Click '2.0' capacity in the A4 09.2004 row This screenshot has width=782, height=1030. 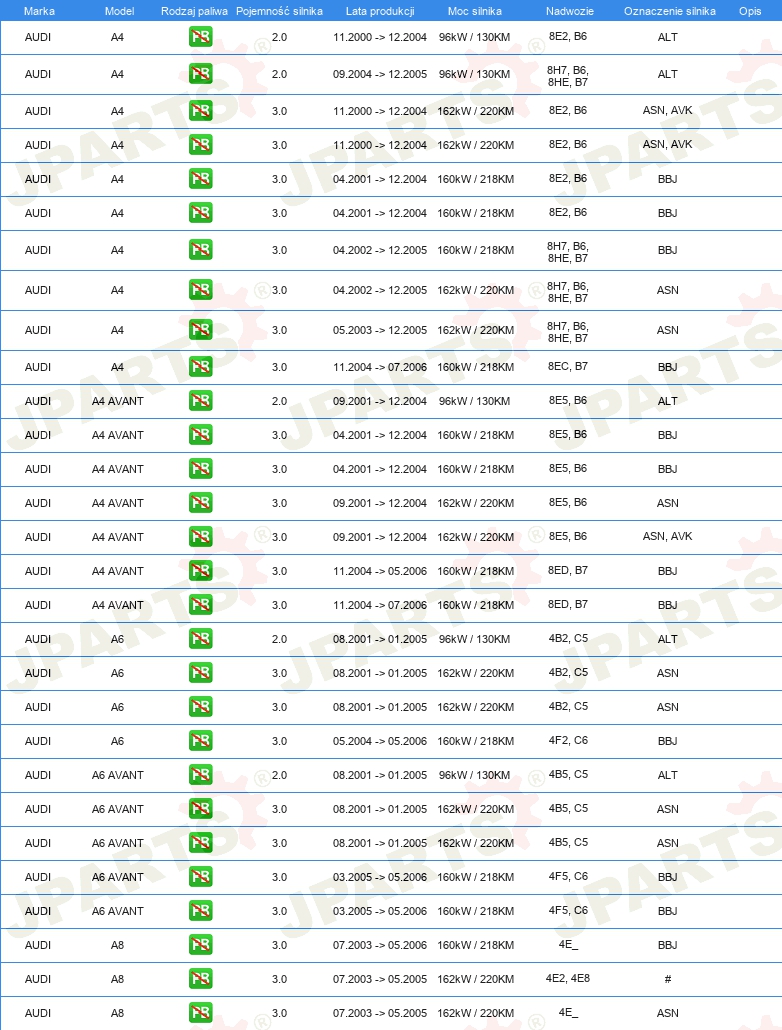[x=279, y=74]
